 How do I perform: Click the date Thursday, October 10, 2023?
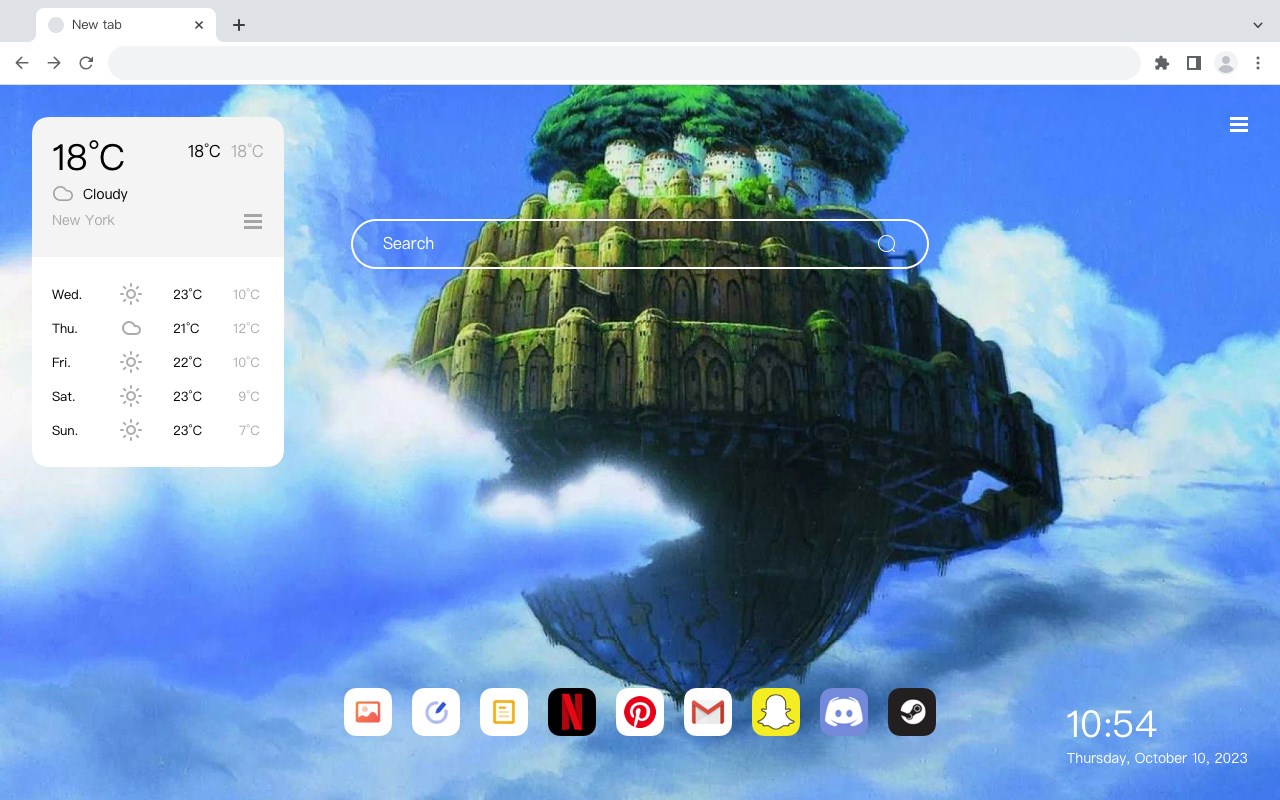[x=1157, y=758]
